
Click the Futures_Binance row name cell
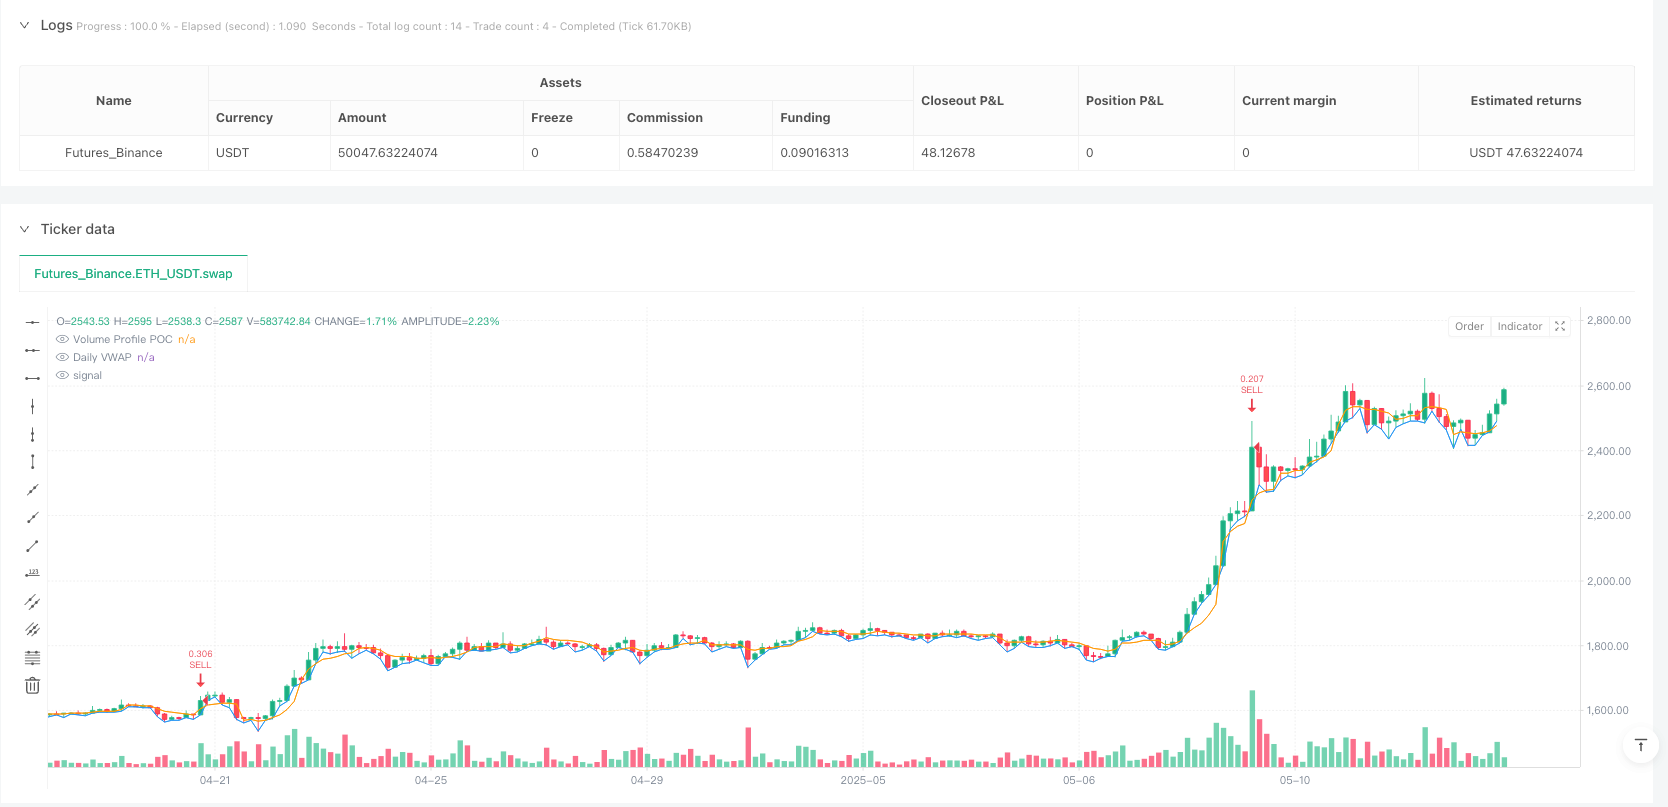point(114,153)
